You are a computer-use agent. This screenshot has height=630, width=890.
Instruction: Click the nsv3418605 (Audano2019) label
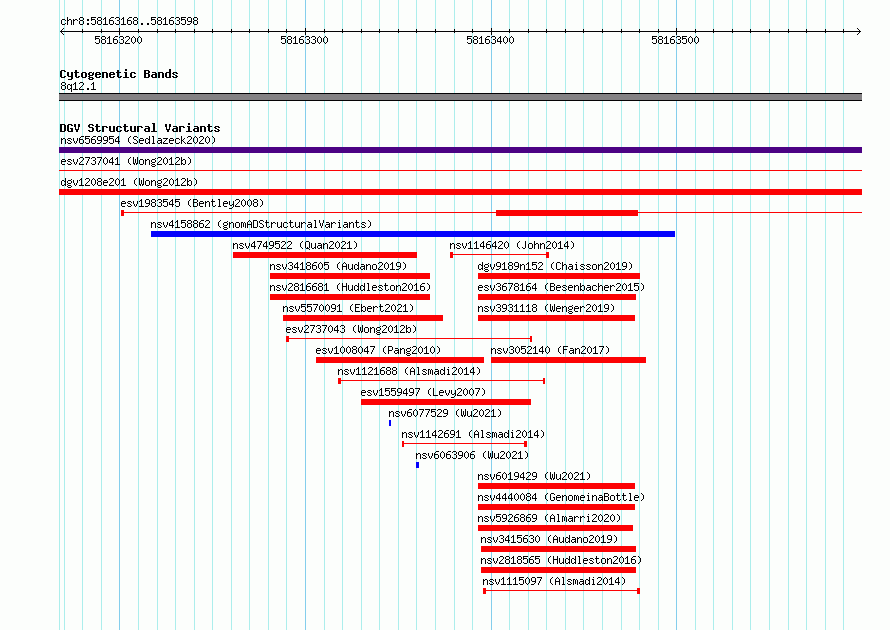coord(338,266)
